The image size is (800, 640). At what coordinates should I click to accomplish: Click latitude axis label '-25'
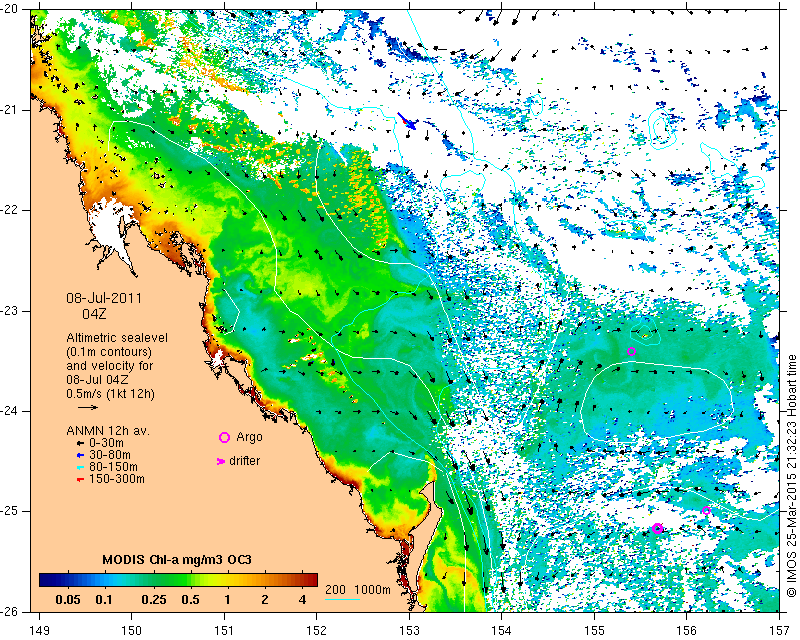click(10, 511)
